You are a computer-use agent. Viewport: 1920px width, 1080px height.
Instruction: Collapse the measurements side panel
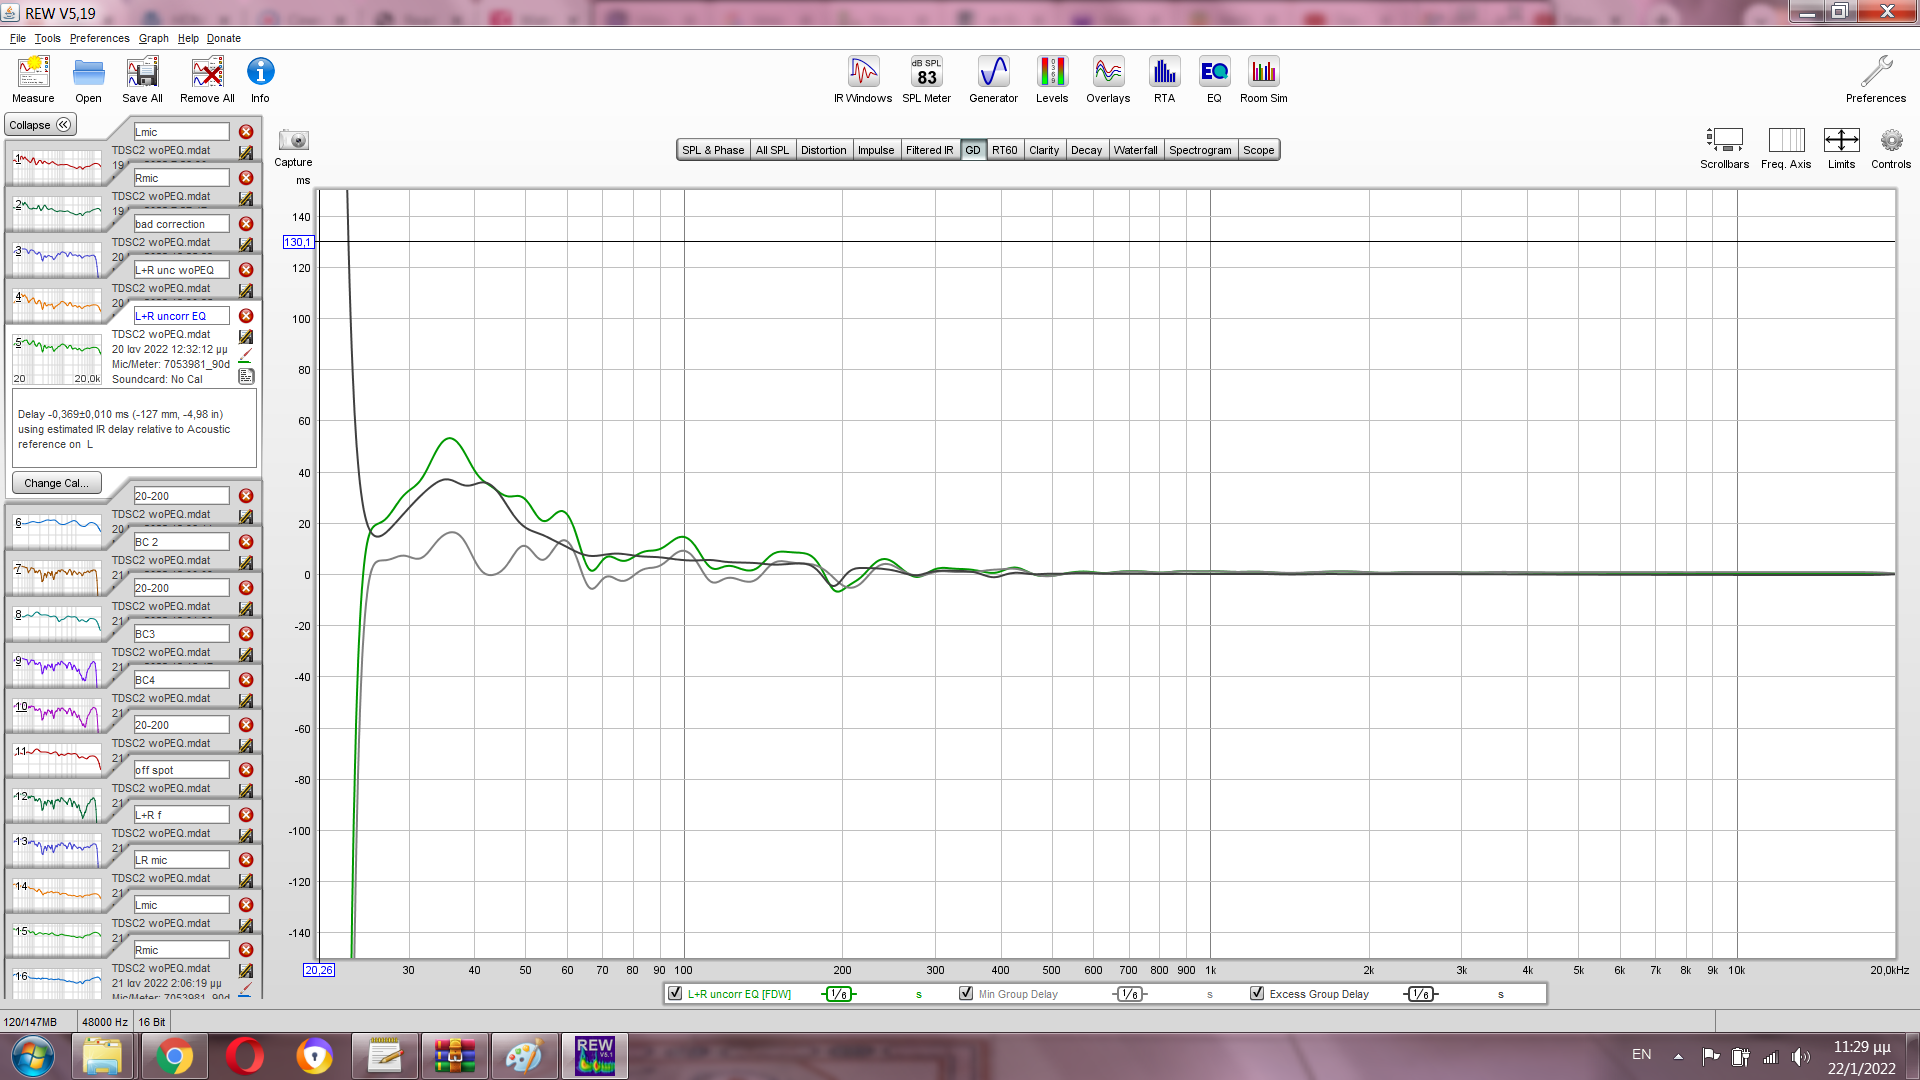[x=40, y=125]
